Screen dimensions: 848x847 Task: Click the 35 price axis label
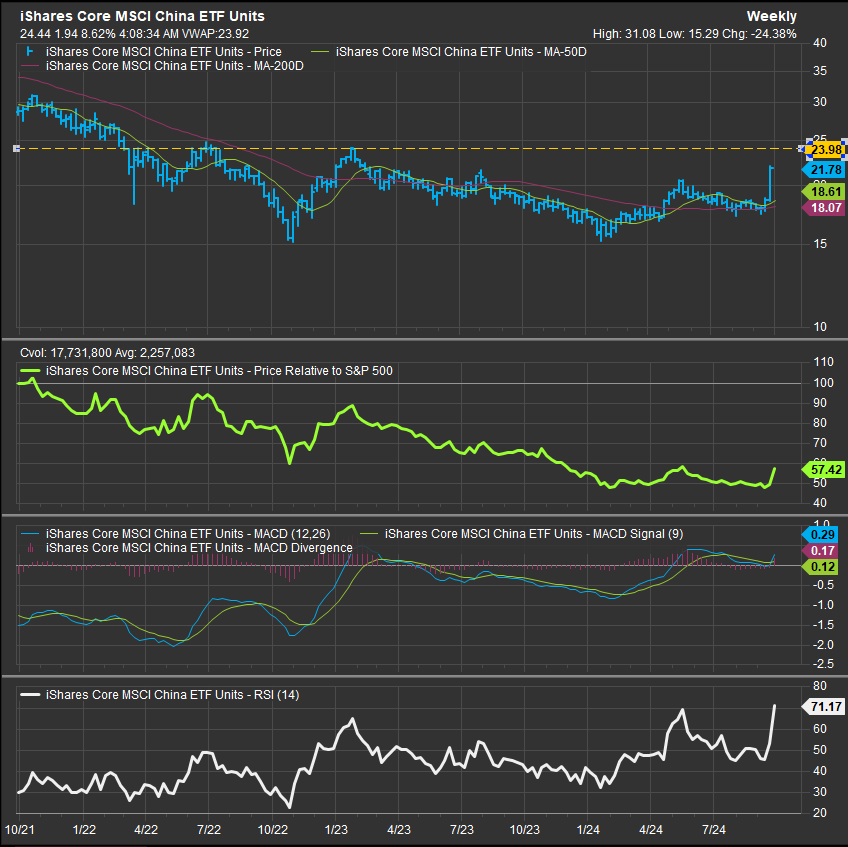pyautogui.click(x=820, y=71)
